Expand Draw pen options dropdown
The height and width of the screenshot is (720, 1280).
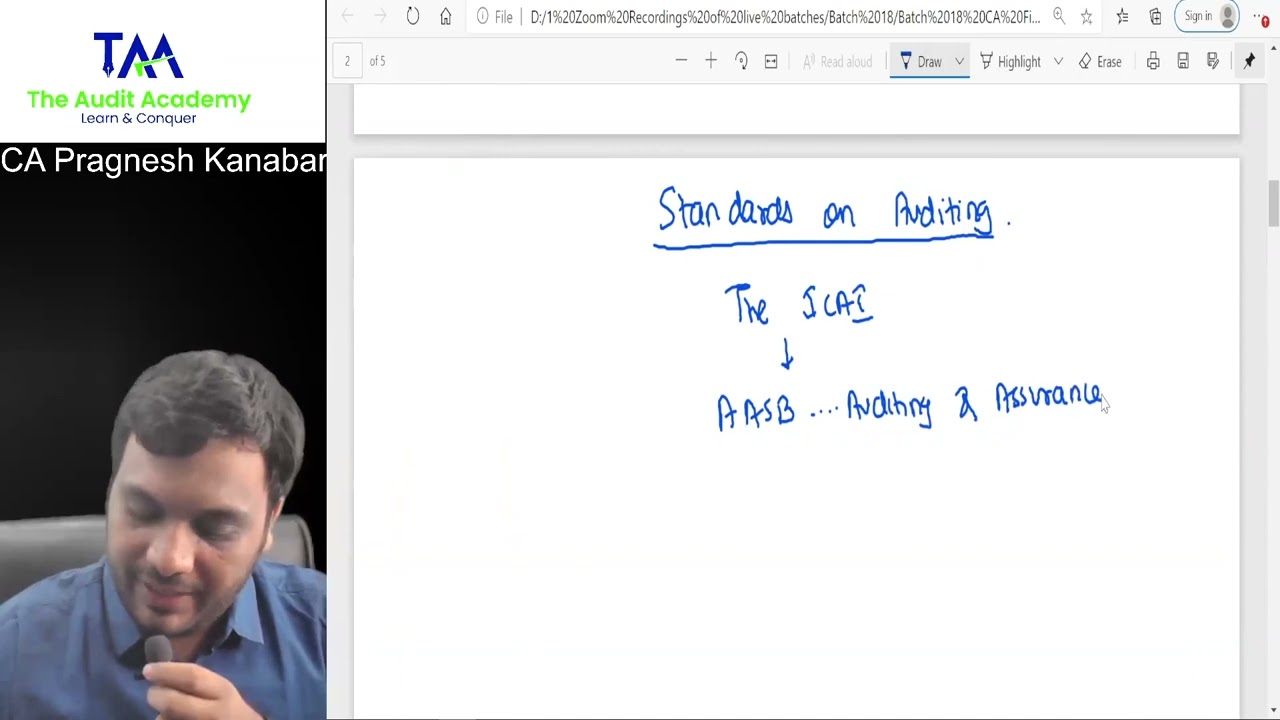pyautogui.click(x=959, y=62)
